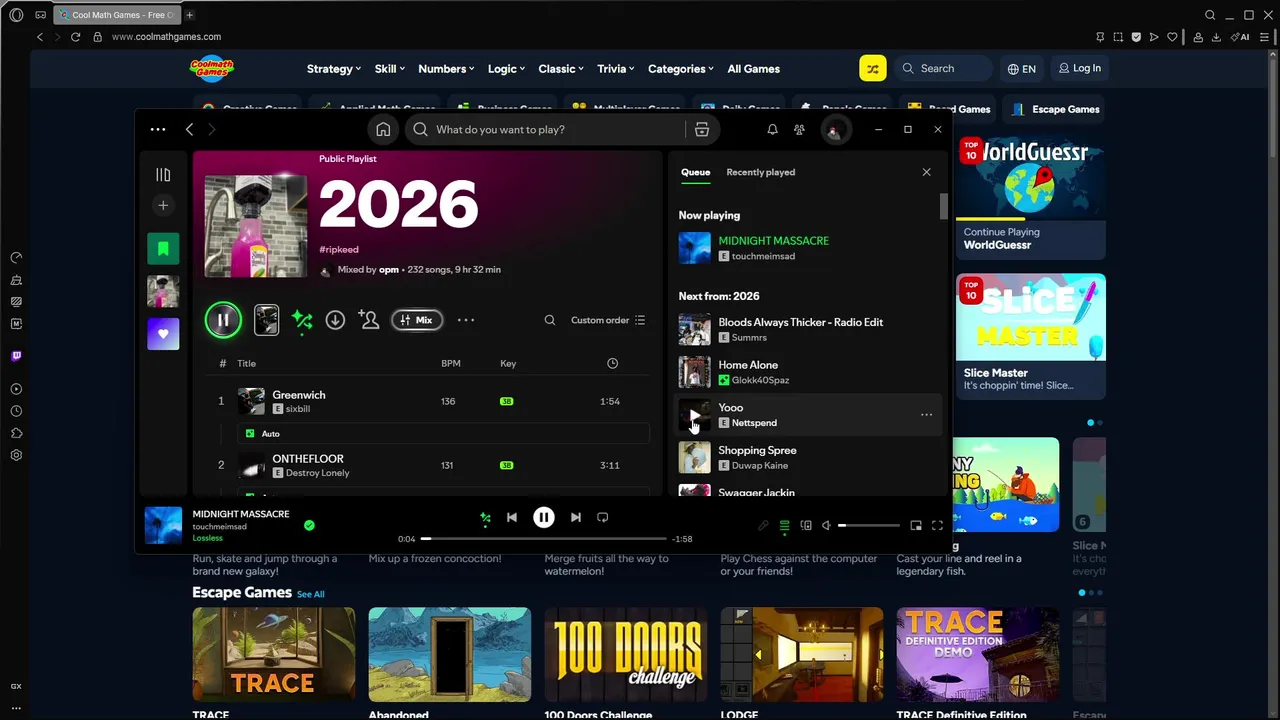Expand the Categories menu
Image resolution: width=1280 pixels, height=720 pixels.
[x=680, y=69]
